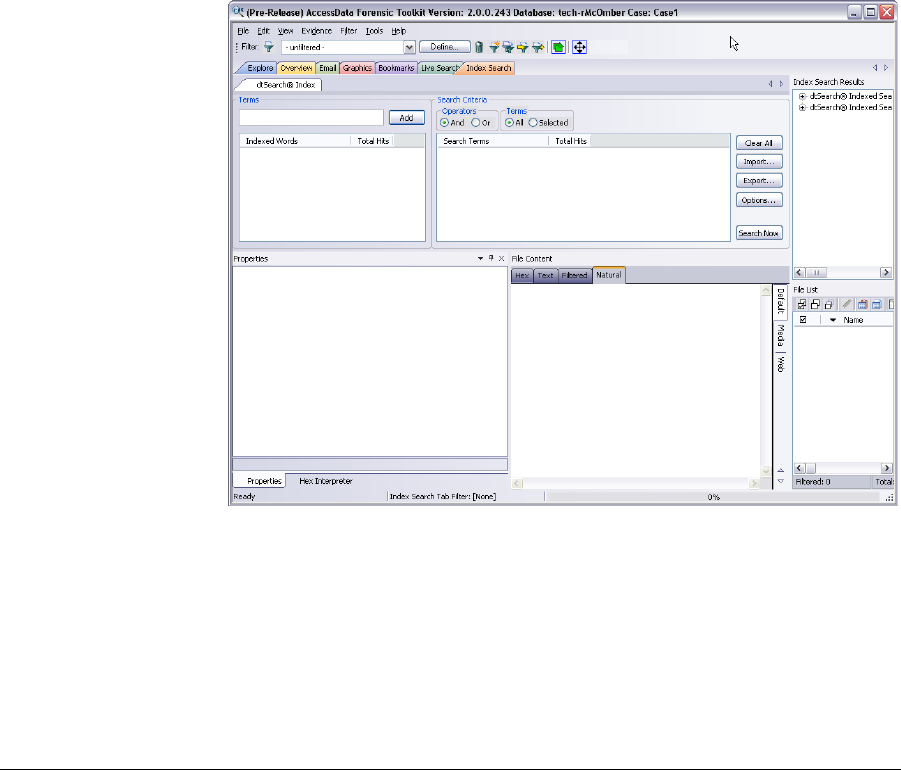901x770 pixels.
Task: Click left arrow beside dtSearch Index tab row
Action: tap(770, 84)
